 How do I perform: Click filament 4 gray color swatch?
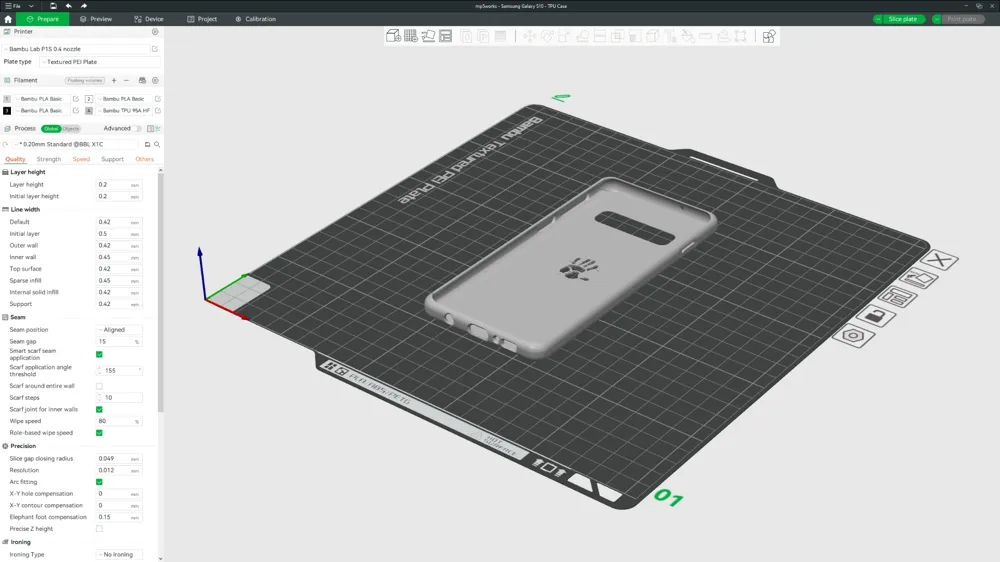tap(89, 110)
